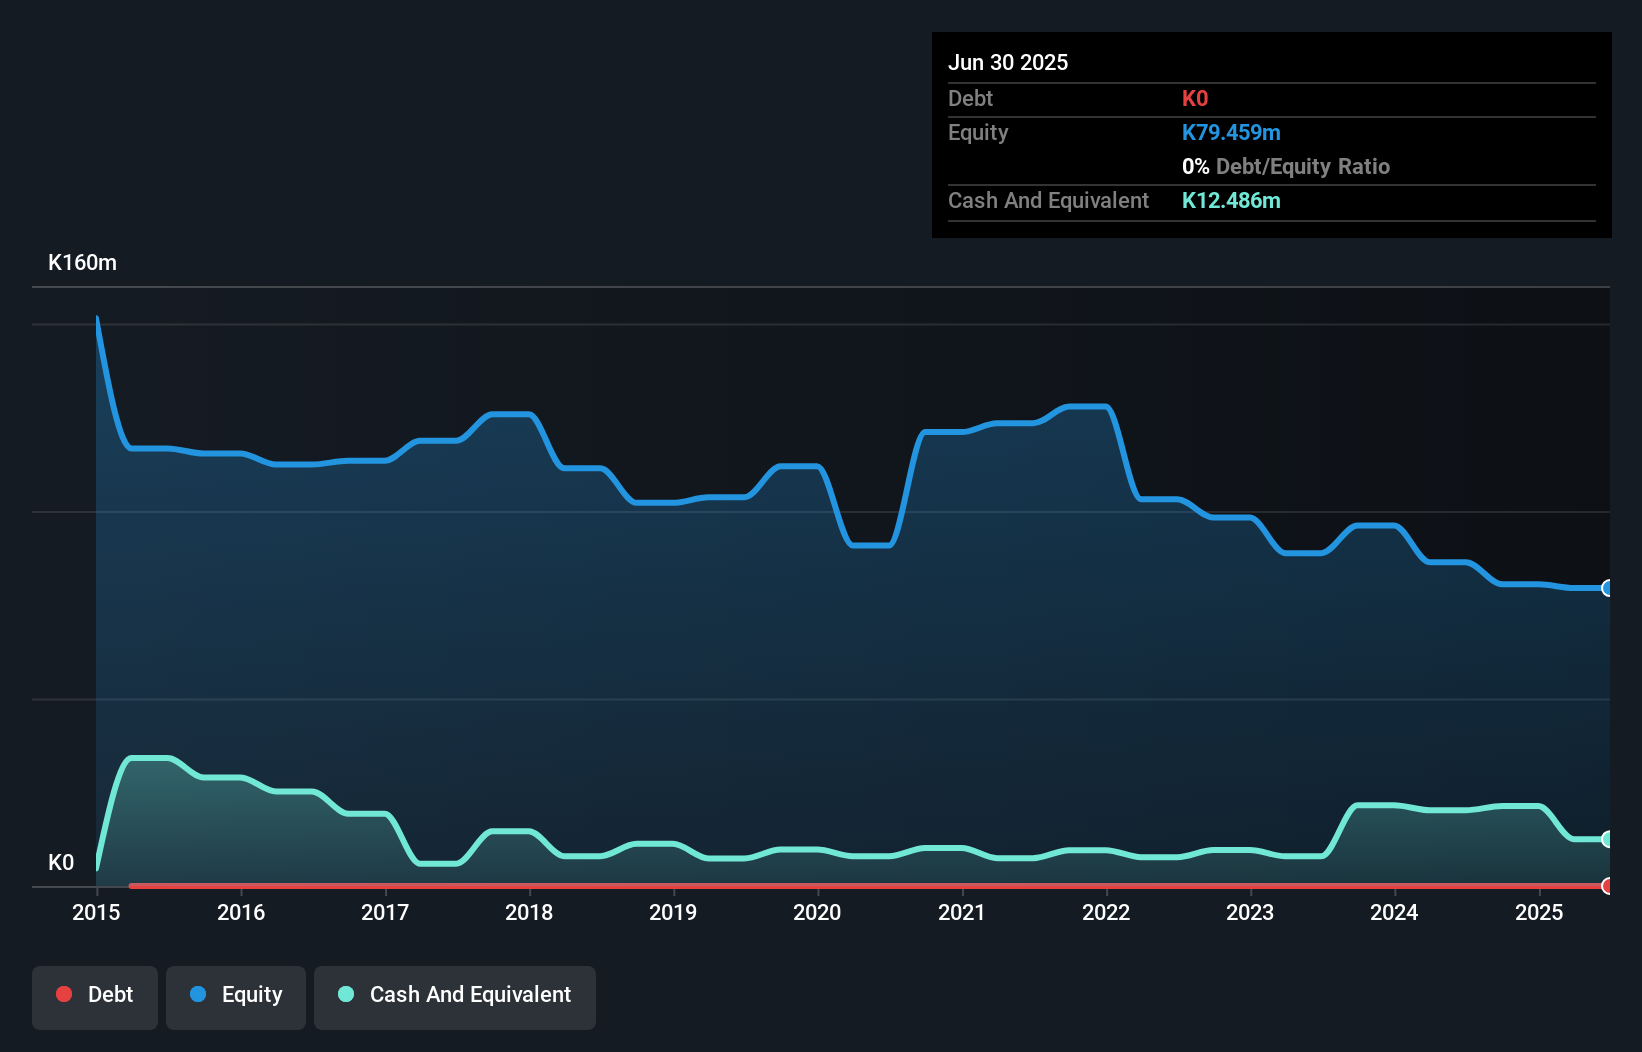Viewport: 1642px width, 1052px height.
Task: Click the 2018 year tick label
Action: (529, 912)
